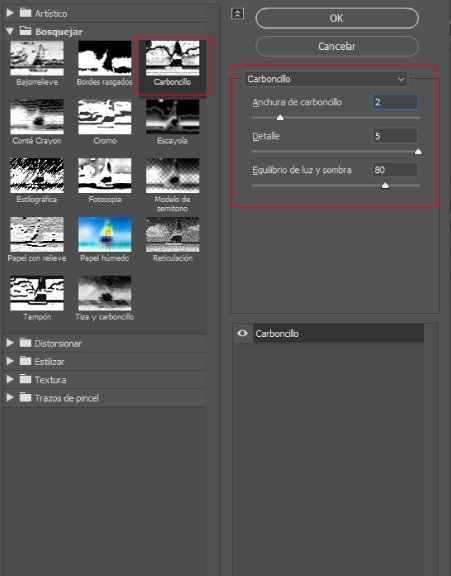Expand the Trazos de pincel folder
This screenshot has width=451, height=576.
point(10,397)
